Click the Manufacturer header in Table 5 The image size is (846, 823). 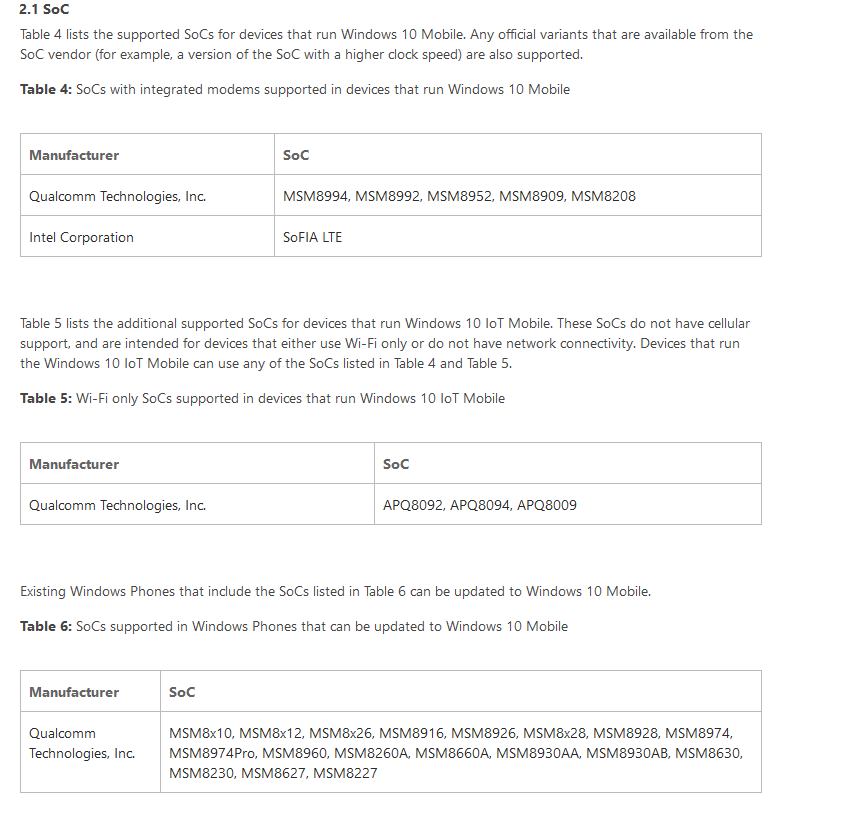coord(197,463)
